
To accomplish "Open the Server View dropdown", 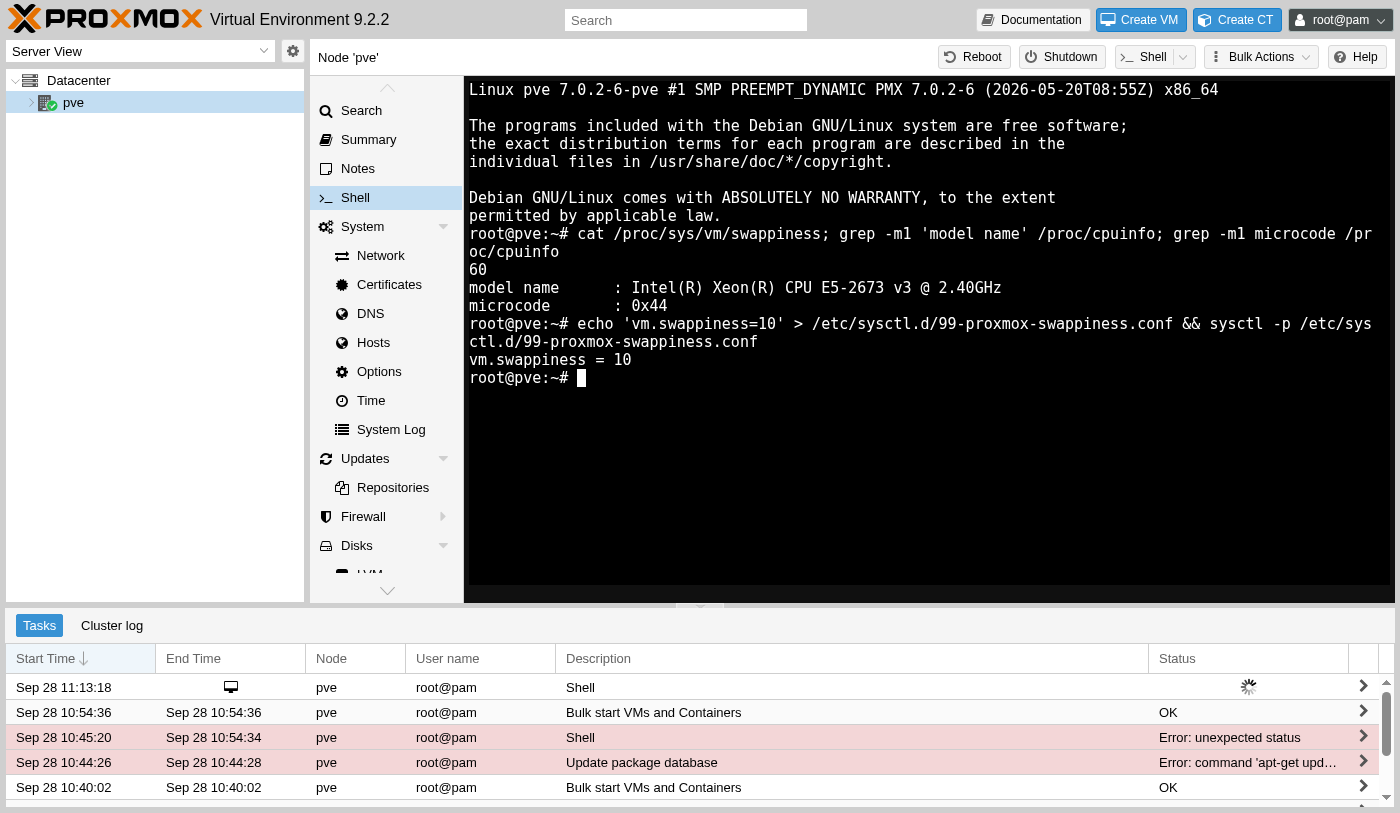I will (x=264, y=51).
